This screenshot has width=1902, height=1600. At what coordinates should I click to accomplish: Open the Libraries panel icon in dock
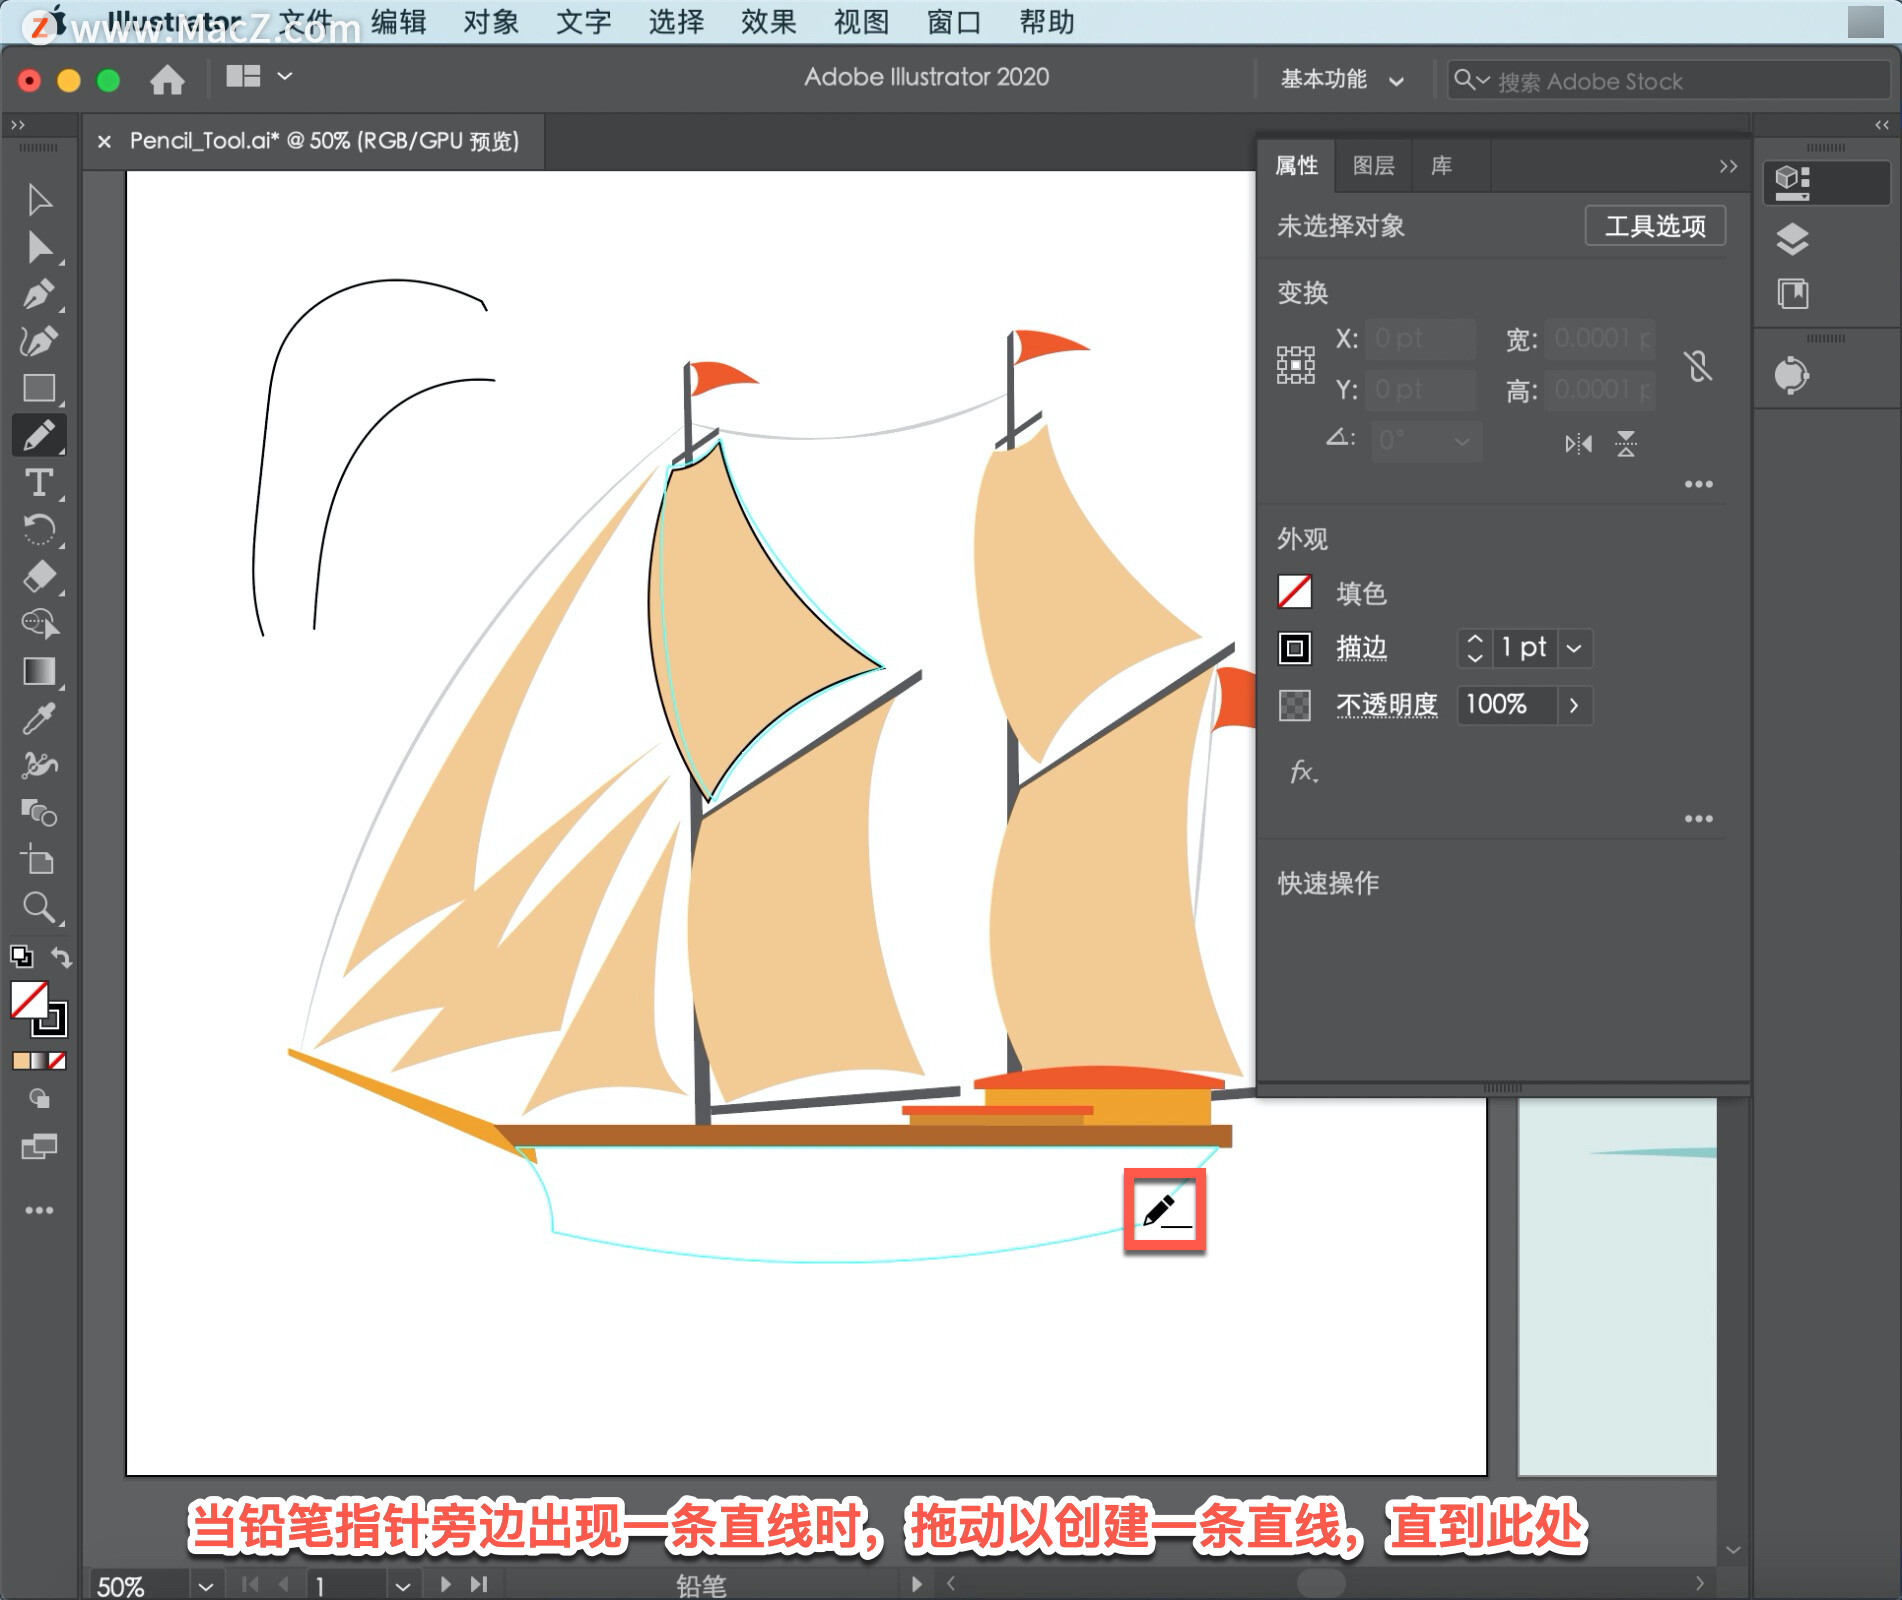tap(1792, 294)
